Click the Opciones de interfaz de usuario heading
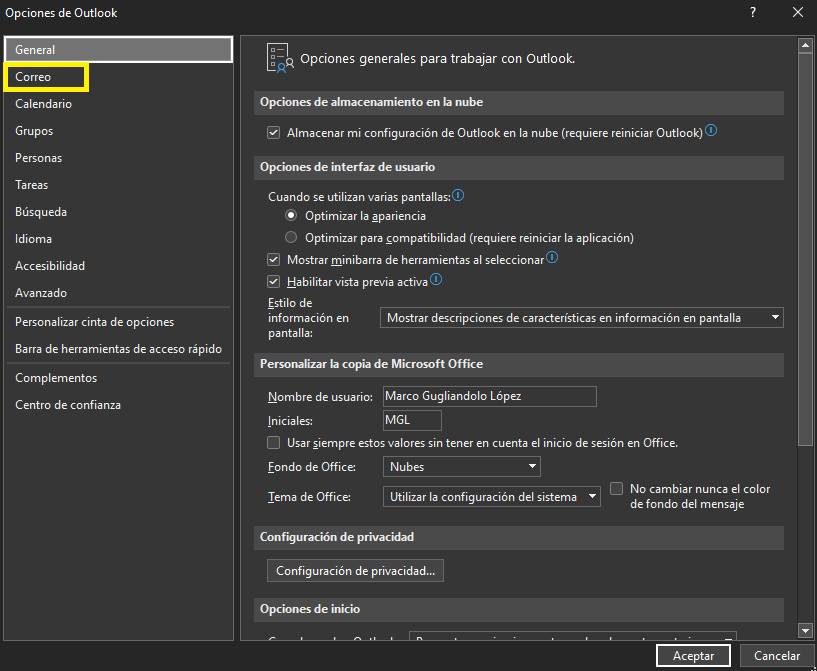Image resolution: width=817 pixels, height=671 pixels. tap(348, 167)
